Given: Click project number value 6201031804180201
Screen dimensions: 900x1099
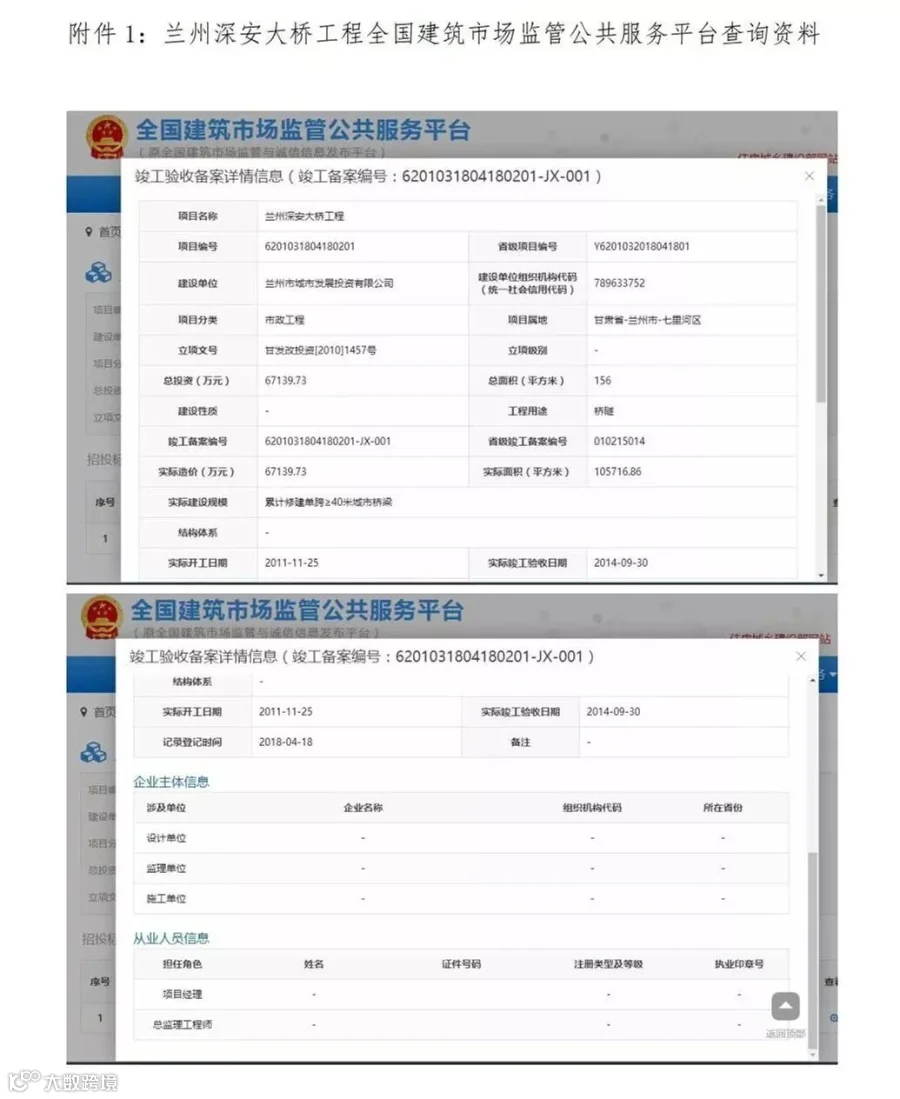Looking at the screenshot, I should [x=310, y=246].
